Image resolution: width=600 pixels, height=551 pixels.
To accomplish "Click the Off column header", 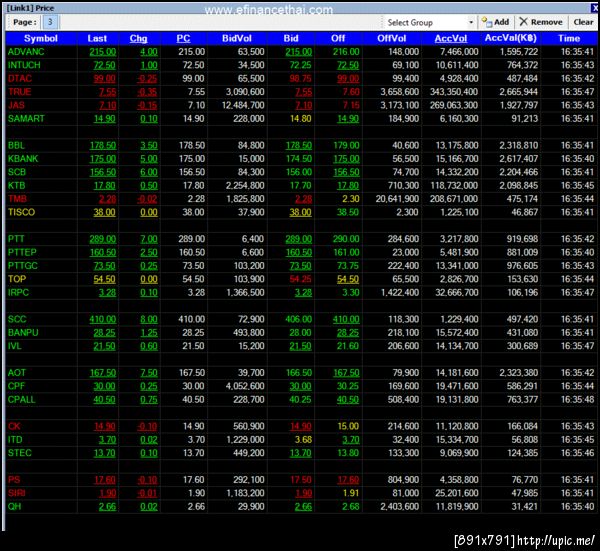I will pos(338,38).
